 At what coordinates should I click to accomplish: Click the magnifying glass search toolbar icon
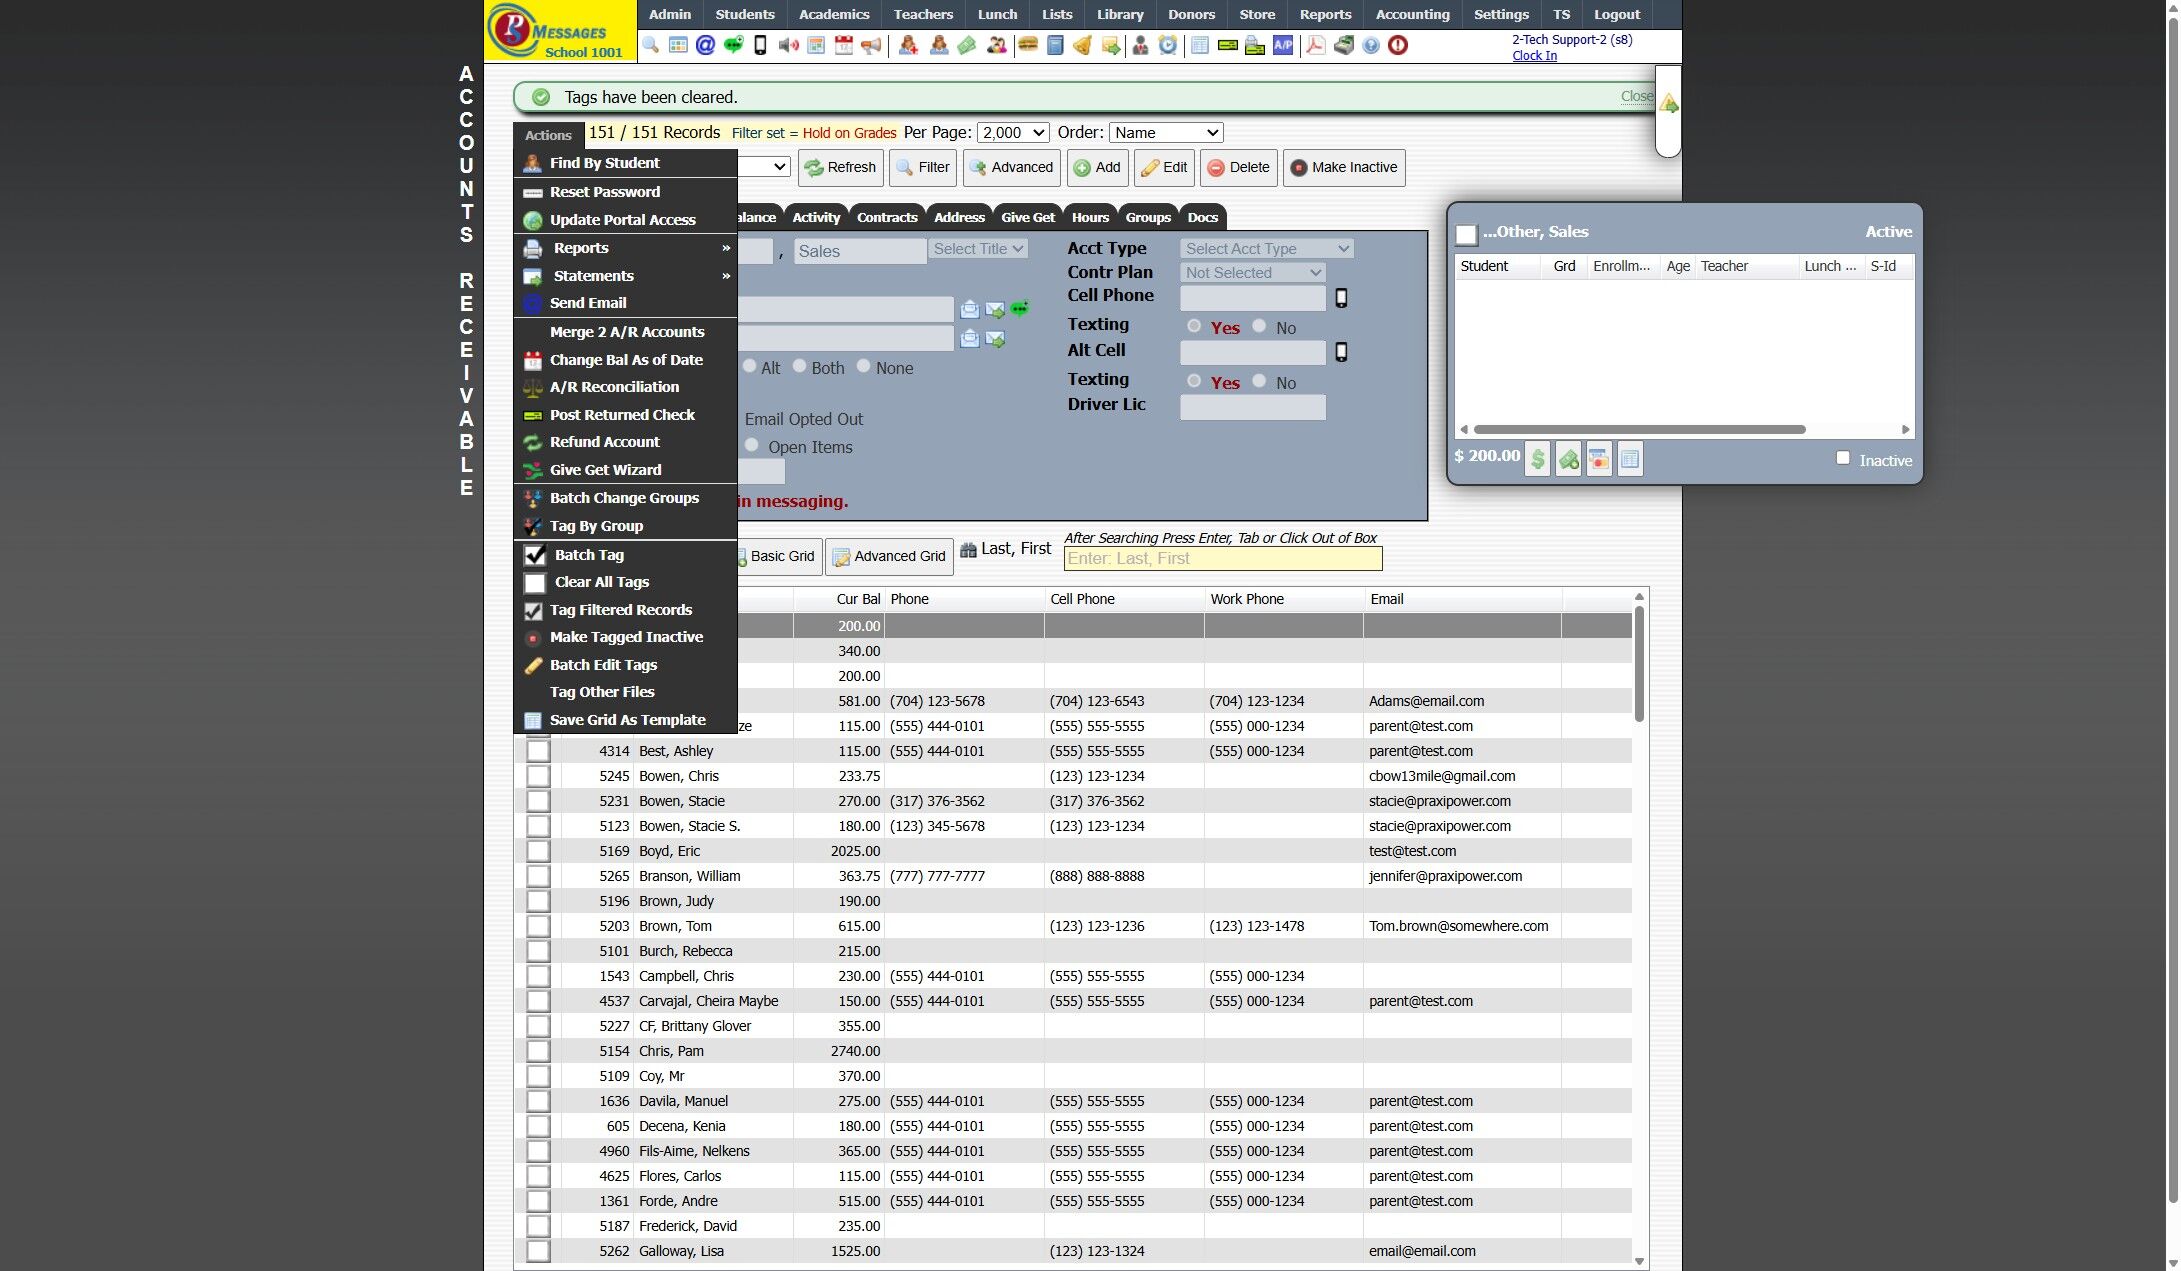tap(651, 45)
